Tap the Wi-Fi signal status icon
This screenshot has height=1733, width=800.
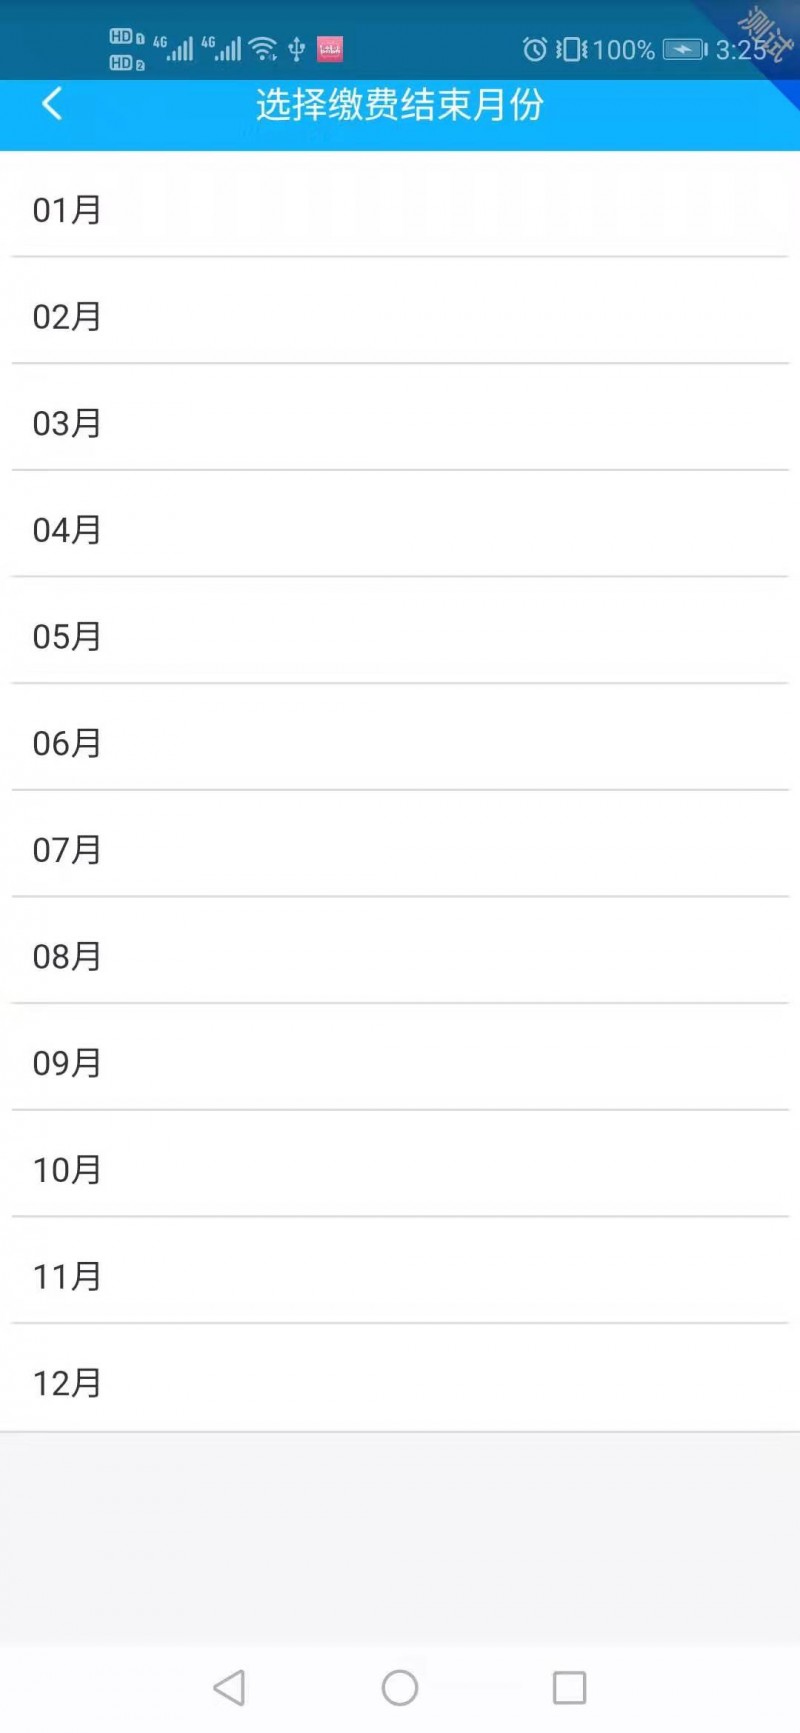(x=263, y=48)
